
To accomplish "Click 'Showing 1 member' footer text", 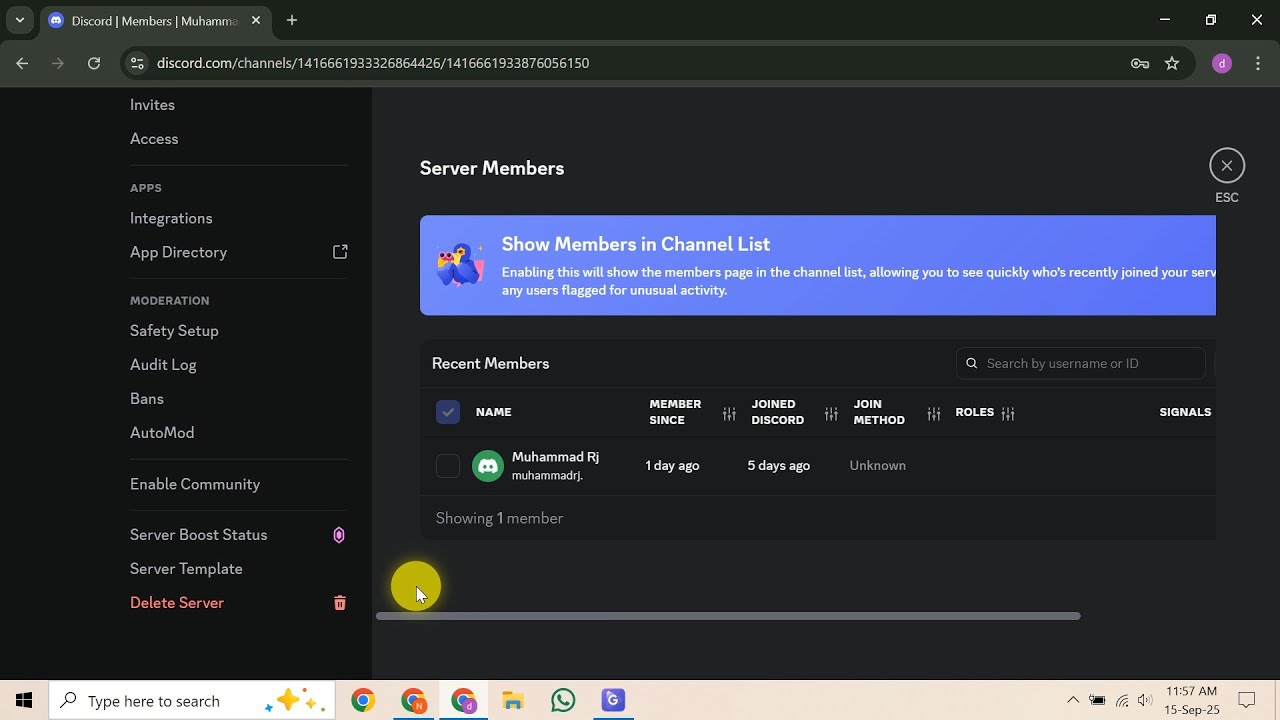I will (x=499, y=518).
